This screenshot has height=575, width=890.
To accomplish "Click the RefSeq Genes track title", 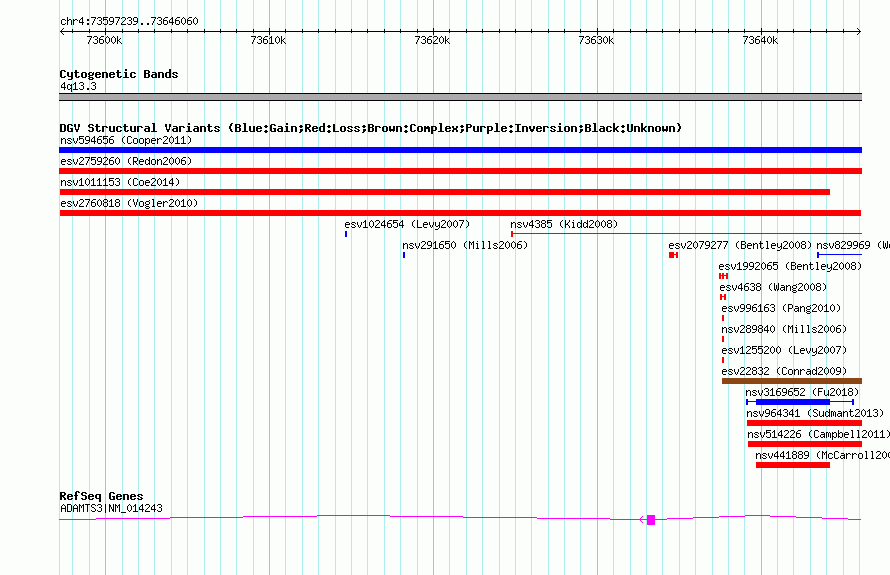I will [101, 496].
